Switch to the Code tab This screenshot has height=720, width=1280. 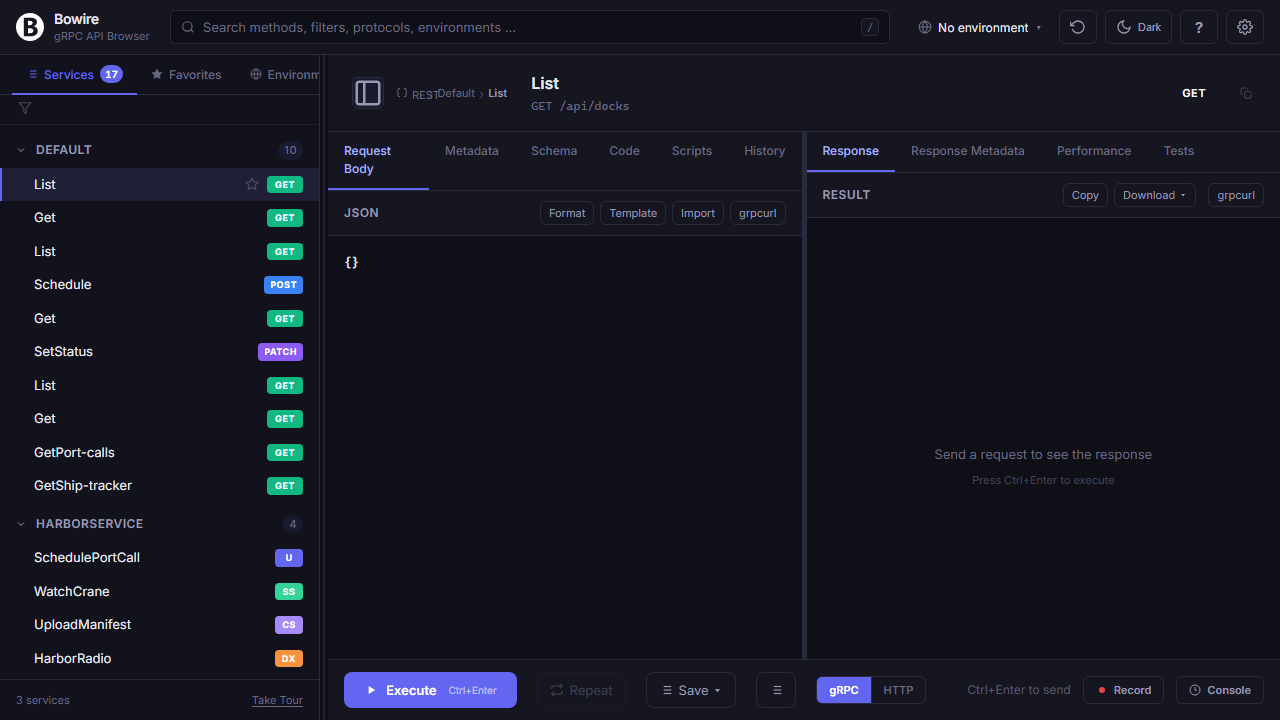624,151
